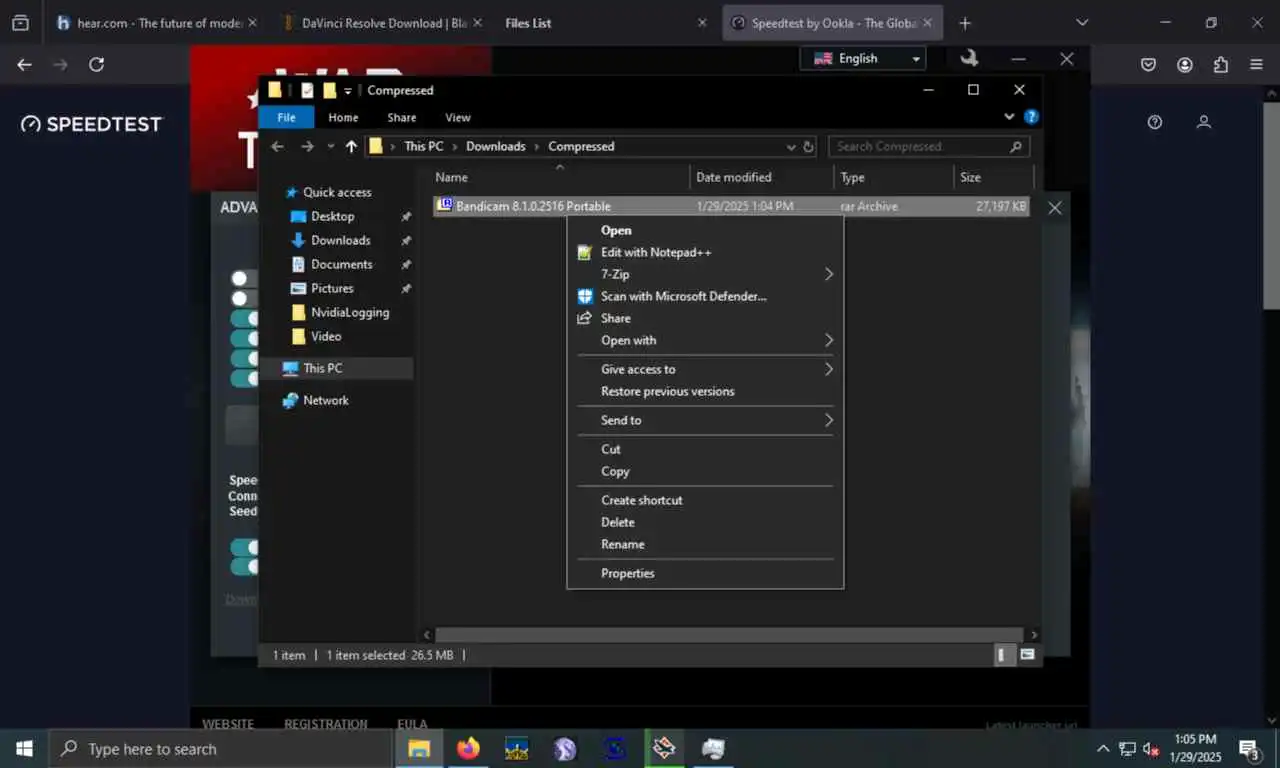Open the Pocket save icon in Firefox toolbar
This screenshot has width=1280, height=768.
coord(1149,64)
